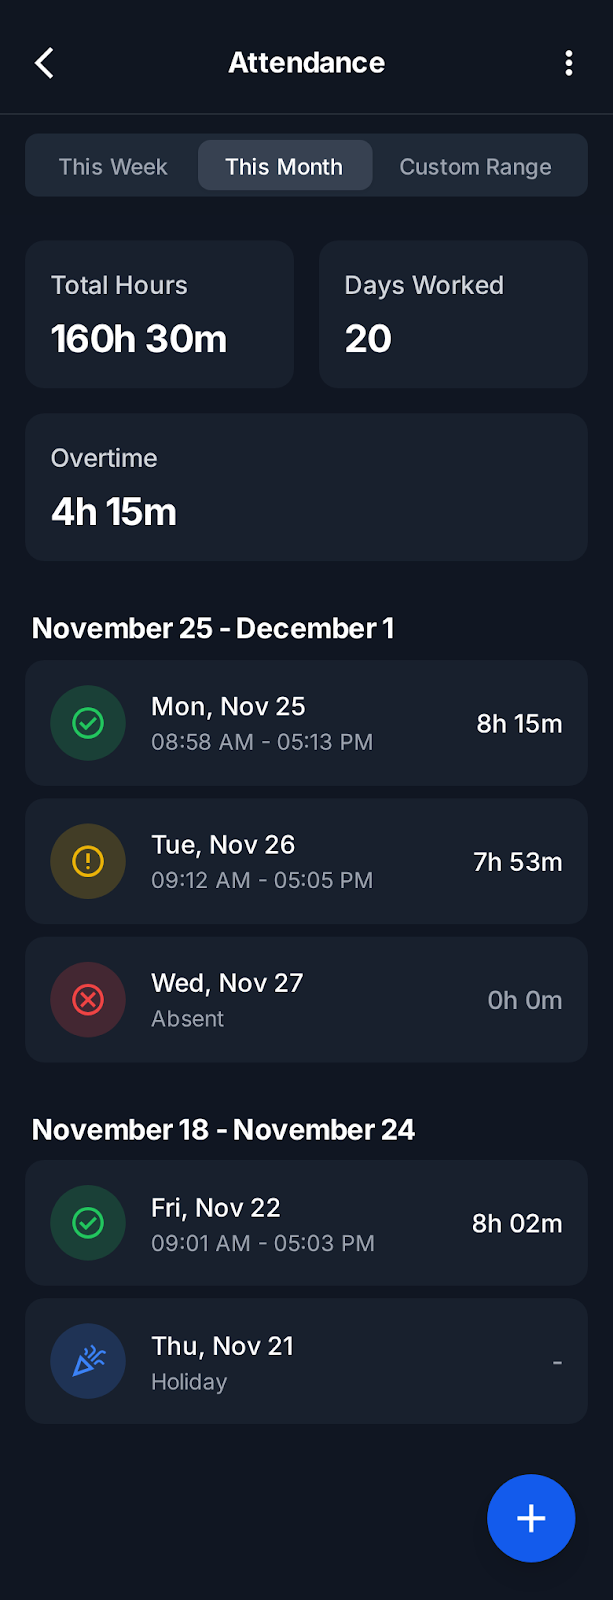The height and width of the screenshot is (1600, 613).
Task: Select the This Month tab
Action: click(284, 166)
